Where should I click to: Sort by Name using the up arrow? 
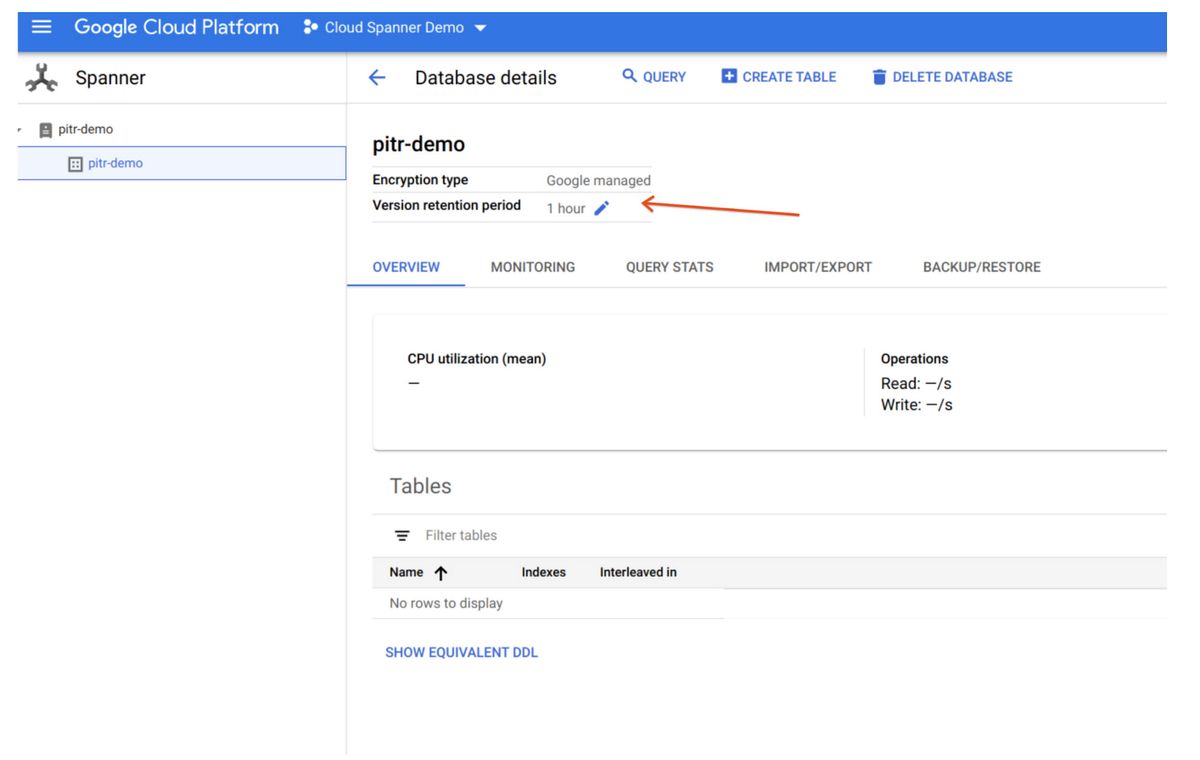coord(441,573)
